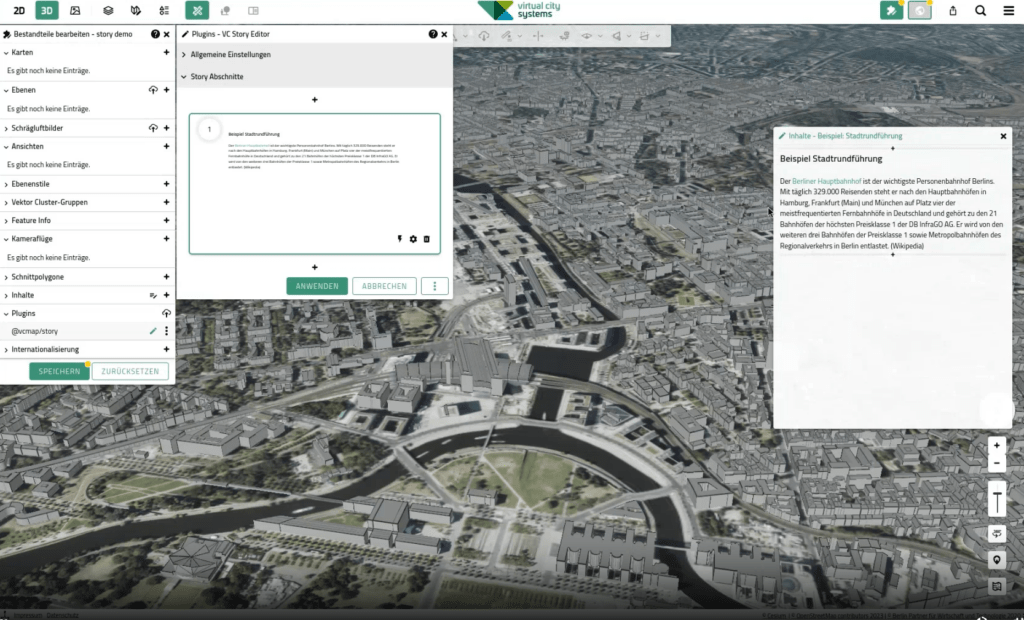The height and width of the screenshot is (620, 1024).
Task: Delete story section 1 via trash icon
Action: tap(426, 239)
